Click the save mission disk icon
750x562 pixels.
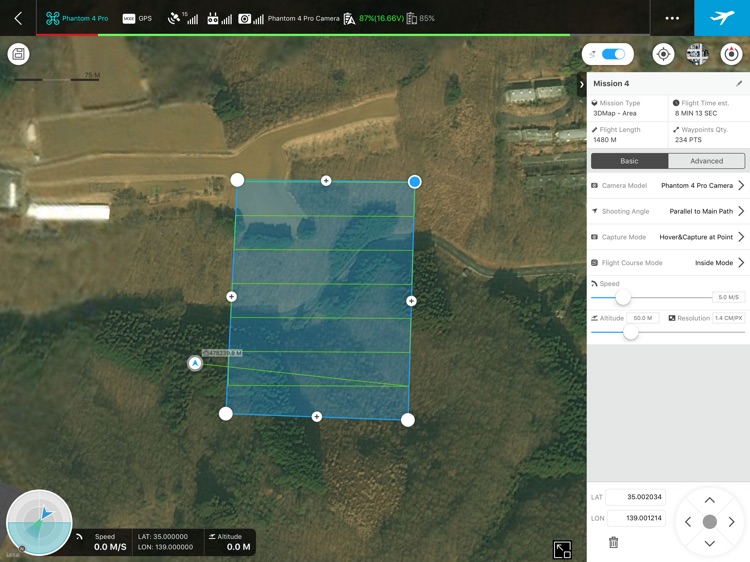tap(19, 54)
